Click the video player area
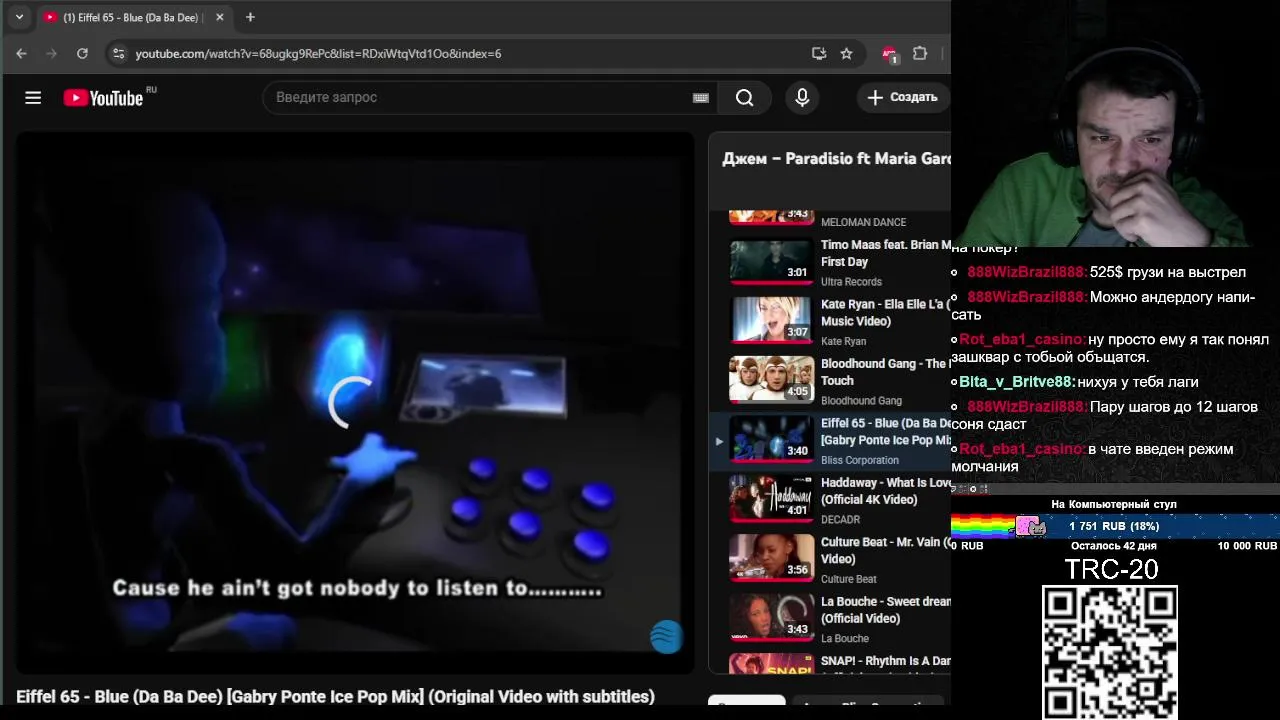The width and height of the screenshot is (1280, 720). [355, 402]
